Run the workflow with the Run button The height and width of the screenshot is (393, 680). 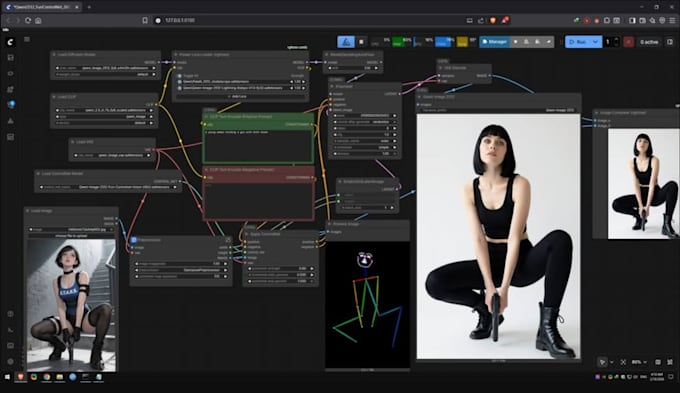(x=578, y=42)
